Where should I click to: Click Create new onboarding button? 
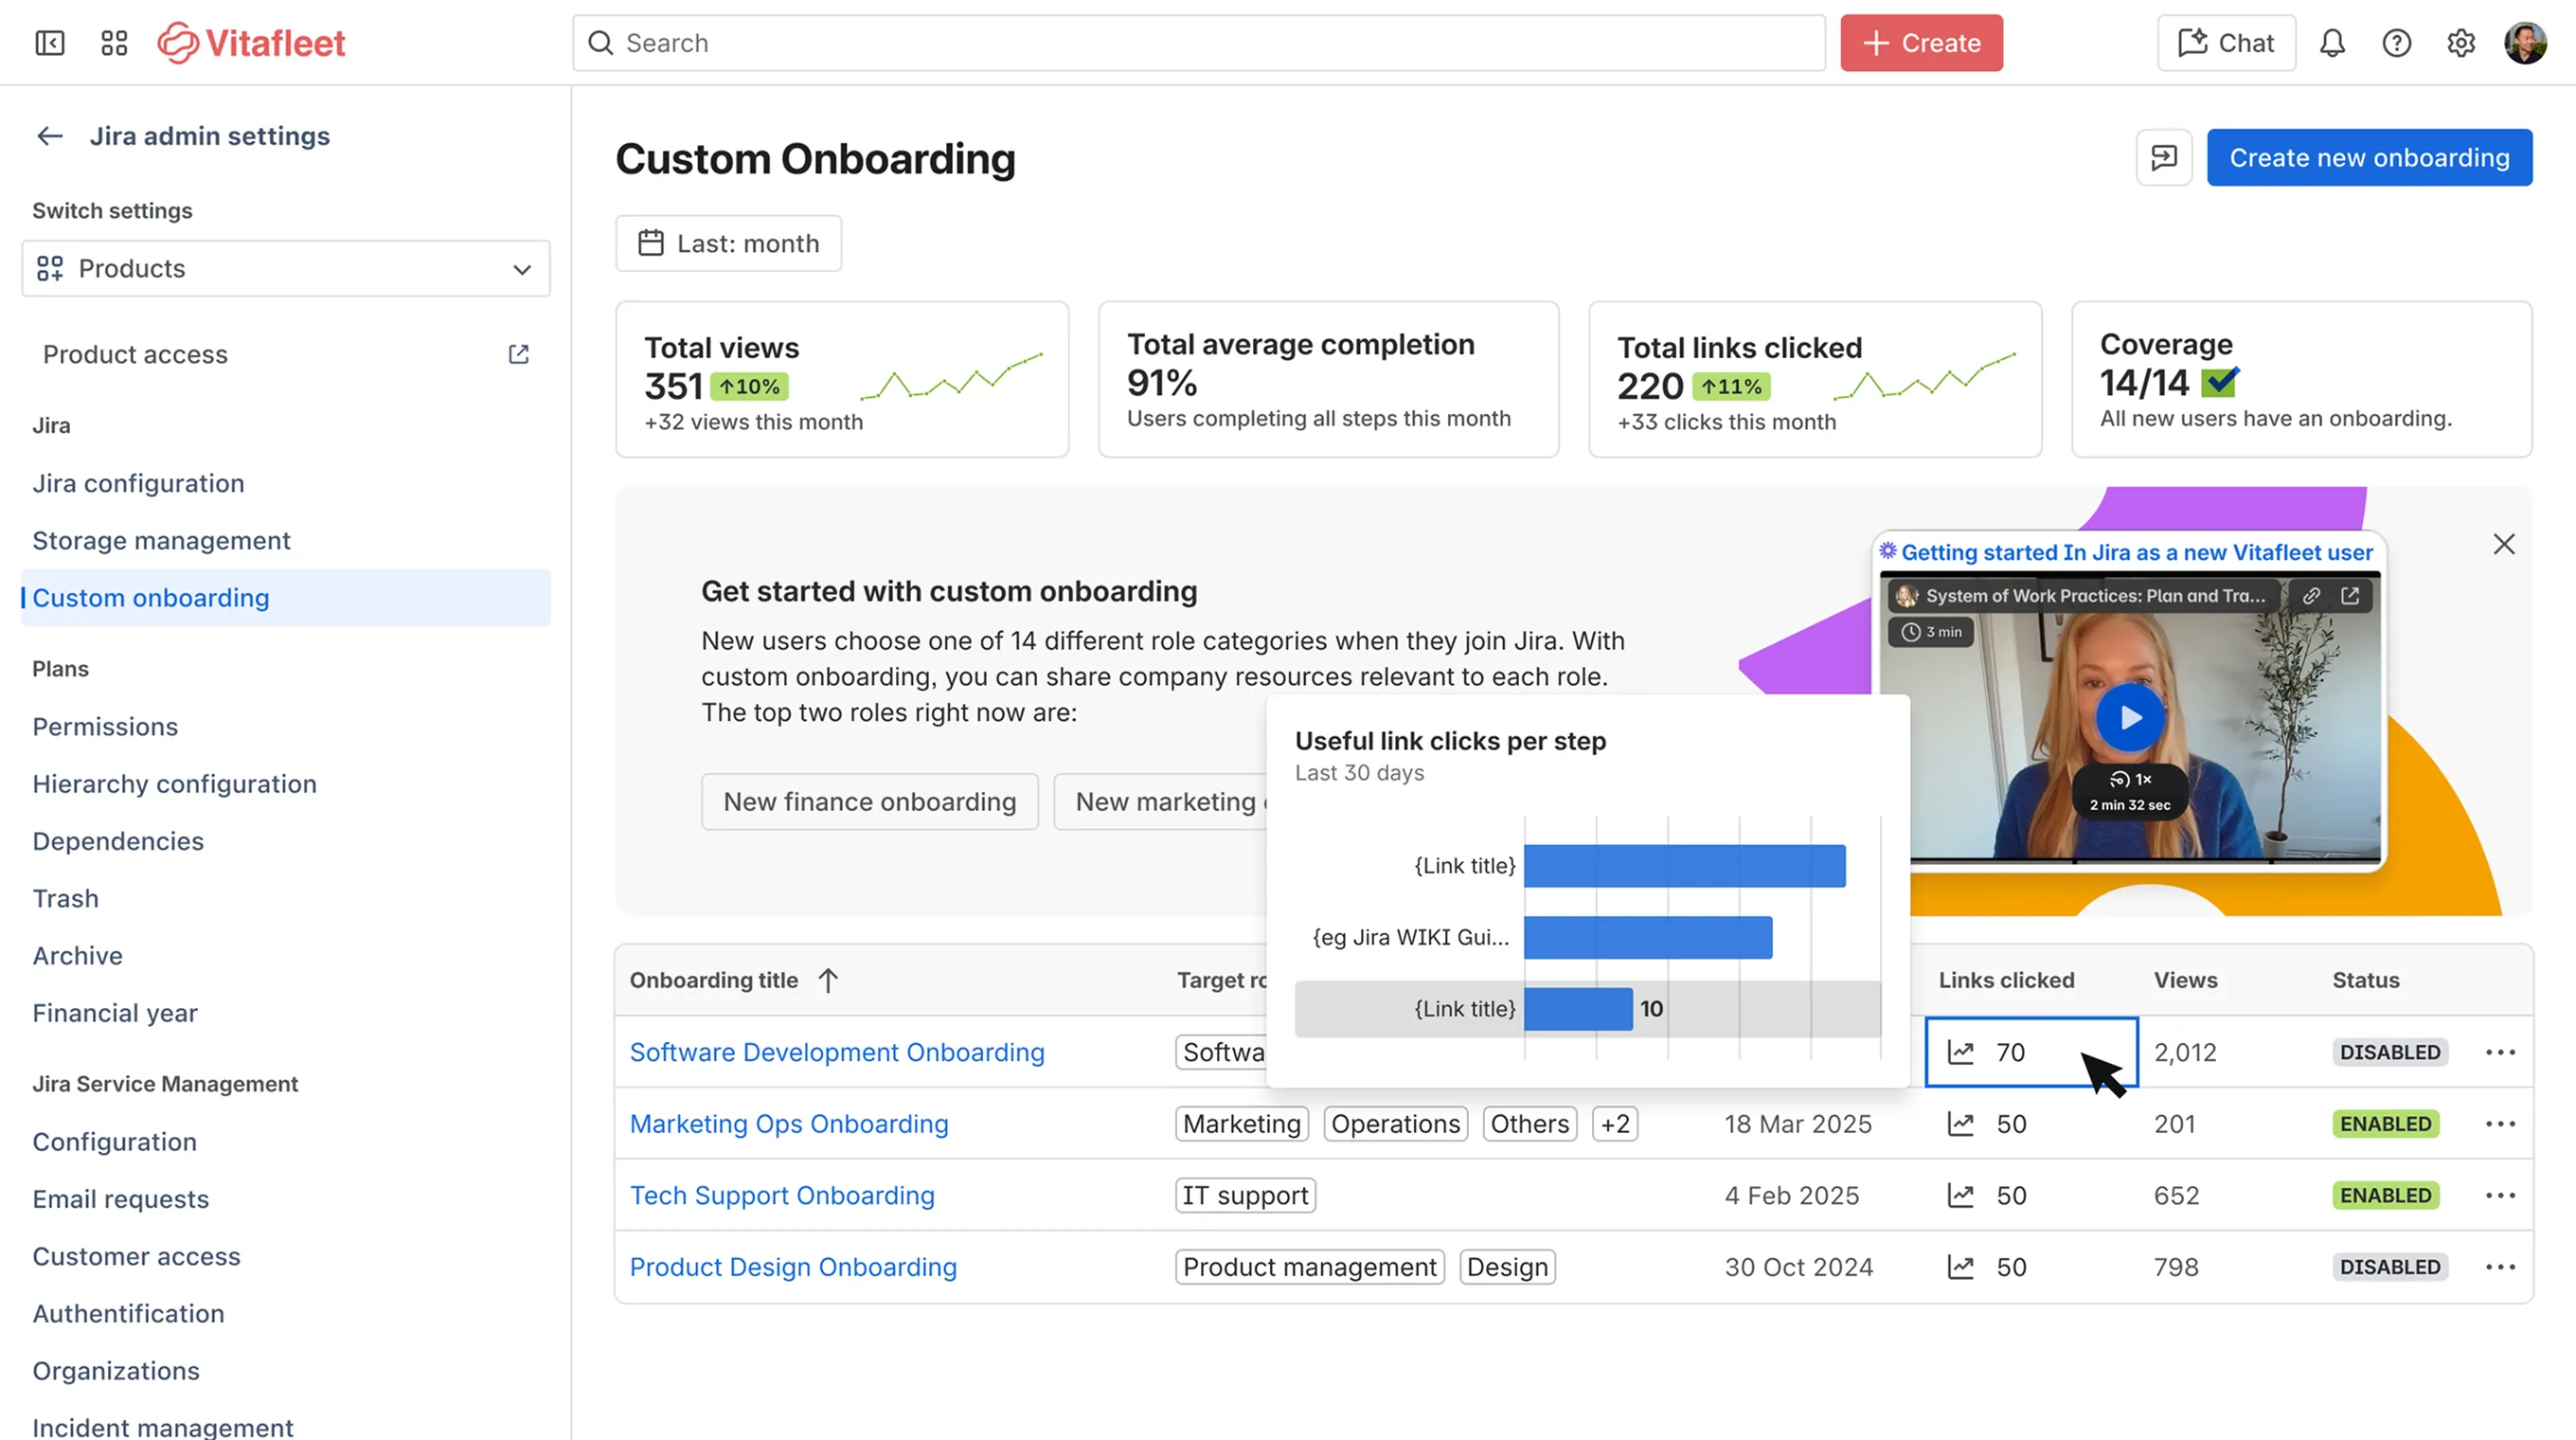point(2369,158)
